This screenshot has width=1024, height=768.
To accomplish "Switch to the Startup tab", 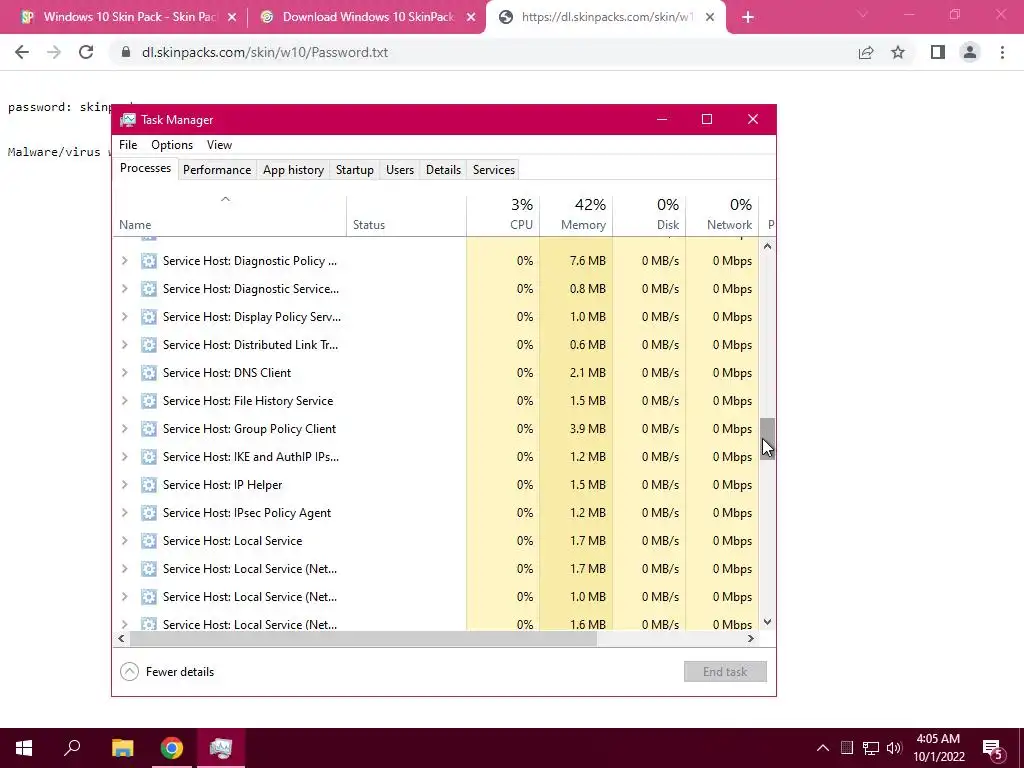I will tap(355, 170).
